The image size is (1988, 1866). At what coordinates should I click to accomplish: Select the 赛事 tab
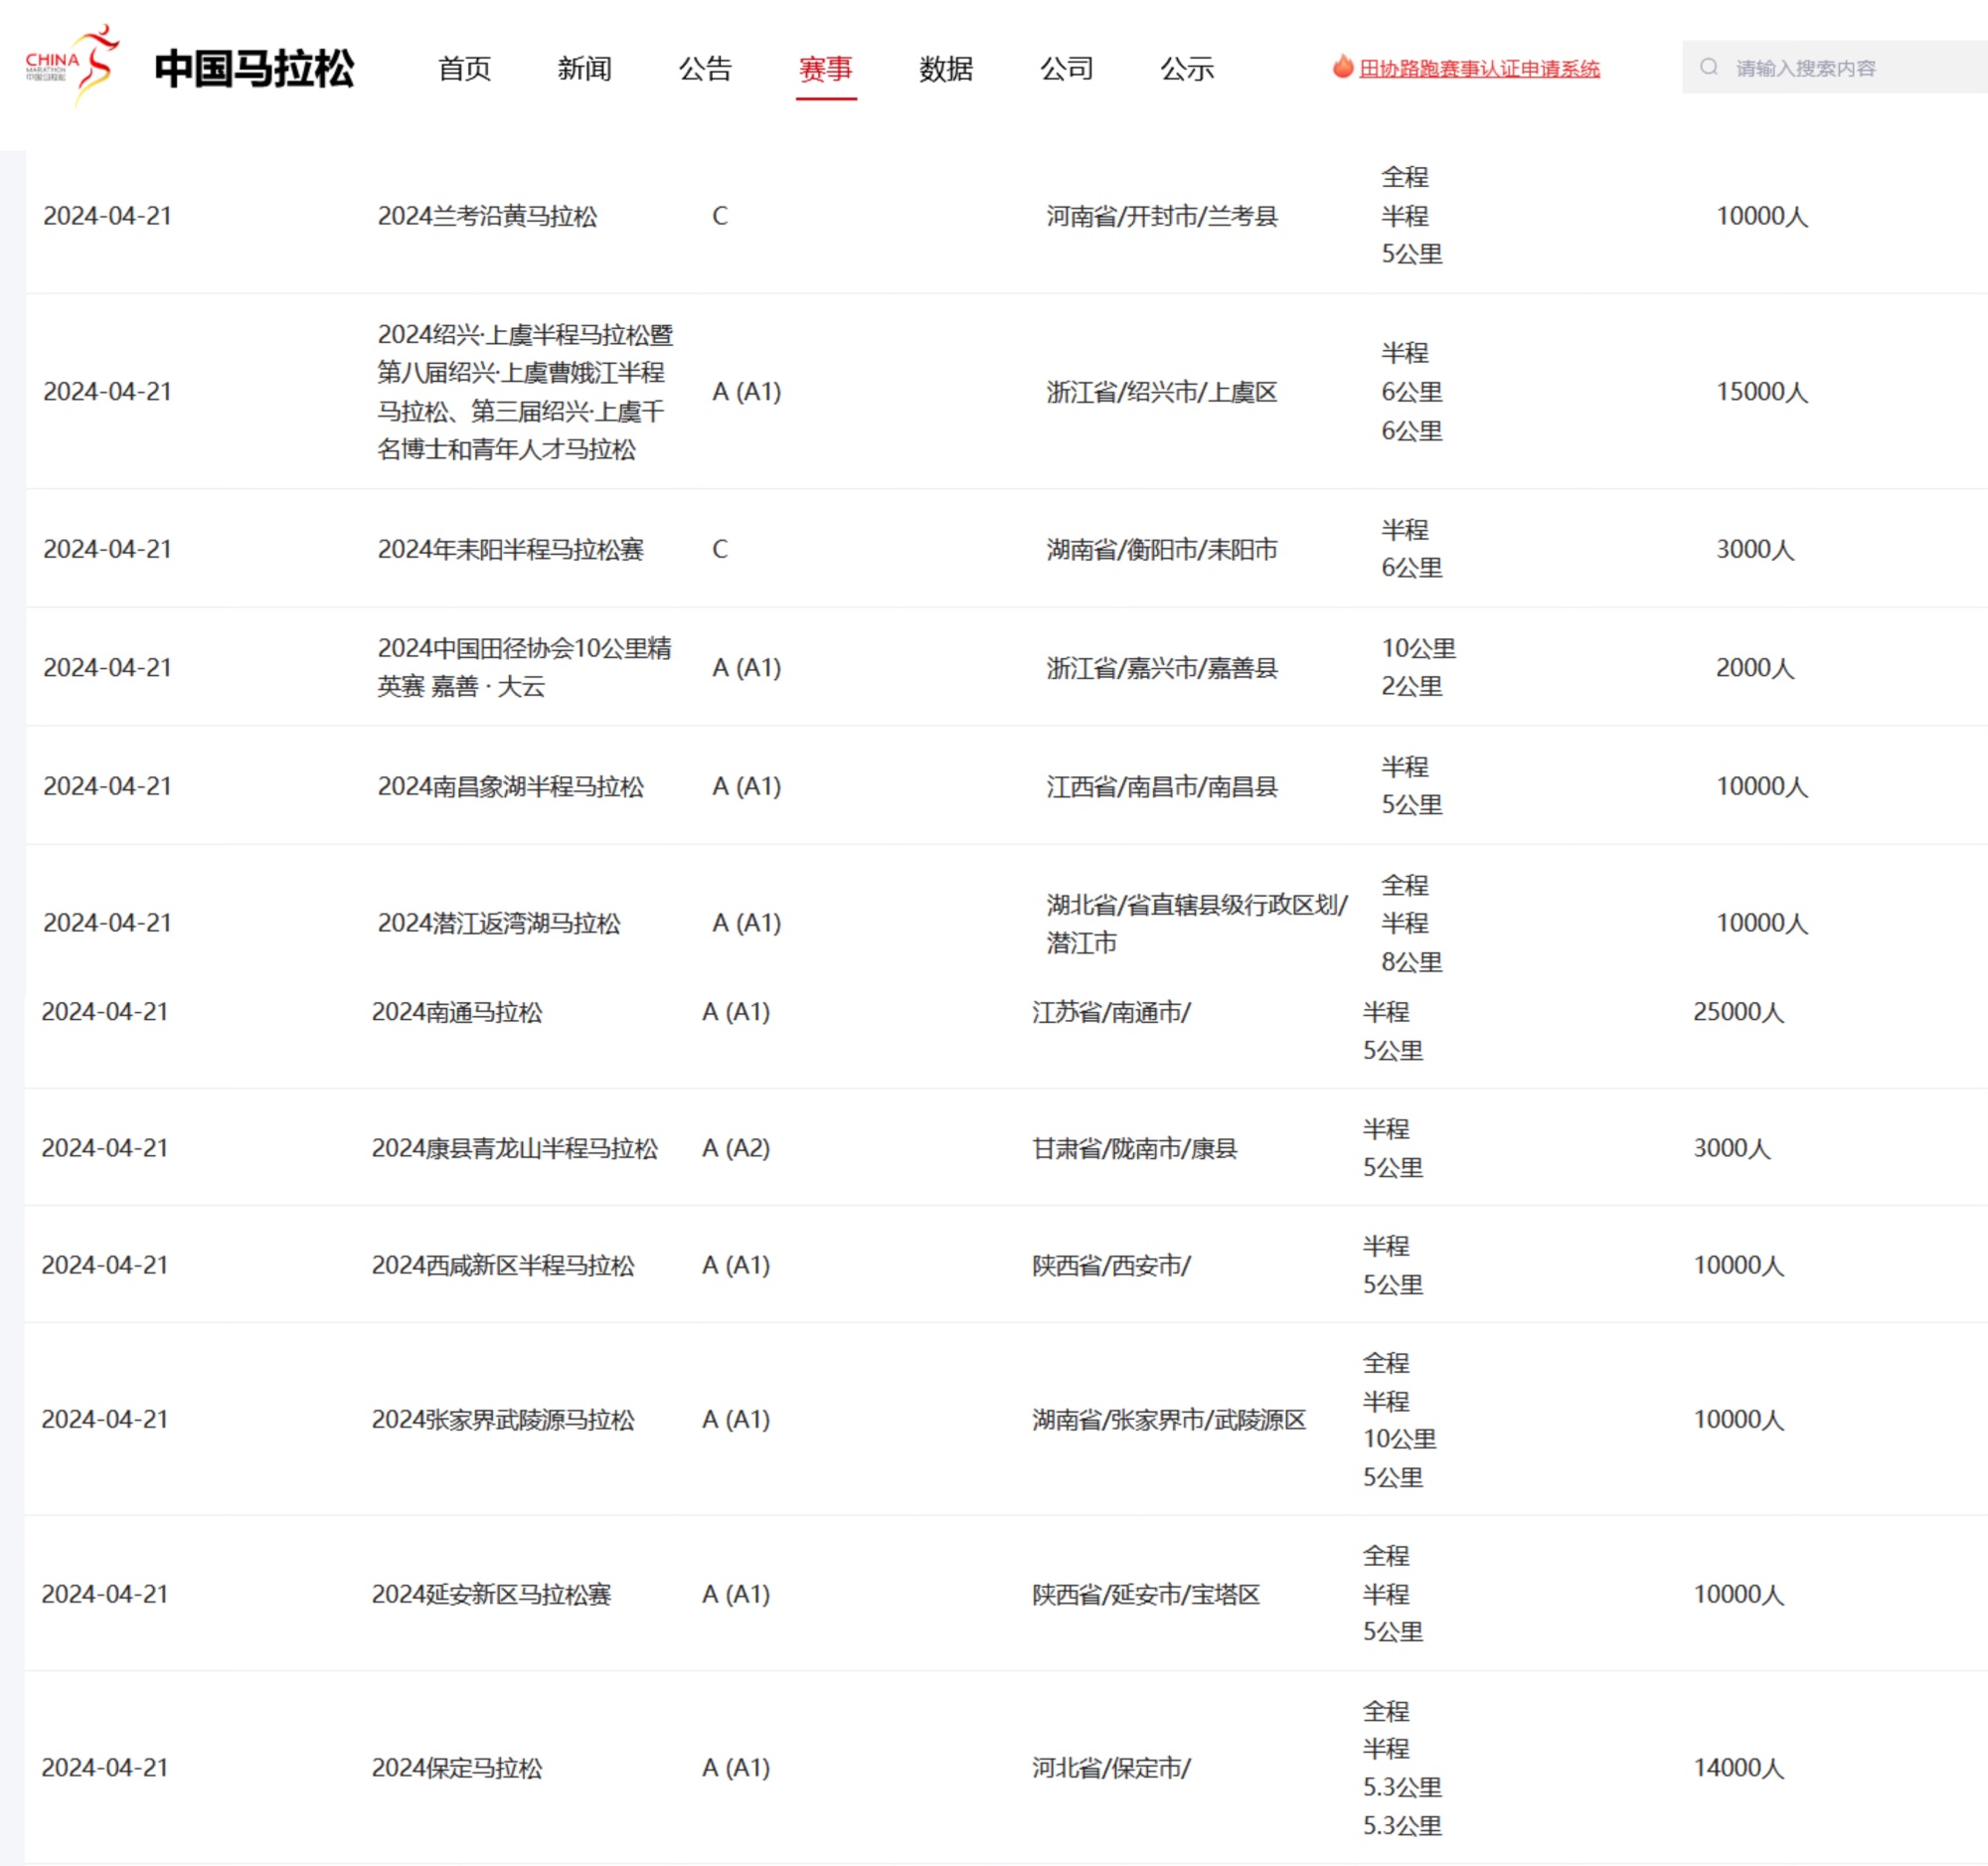tap(826, 70)
